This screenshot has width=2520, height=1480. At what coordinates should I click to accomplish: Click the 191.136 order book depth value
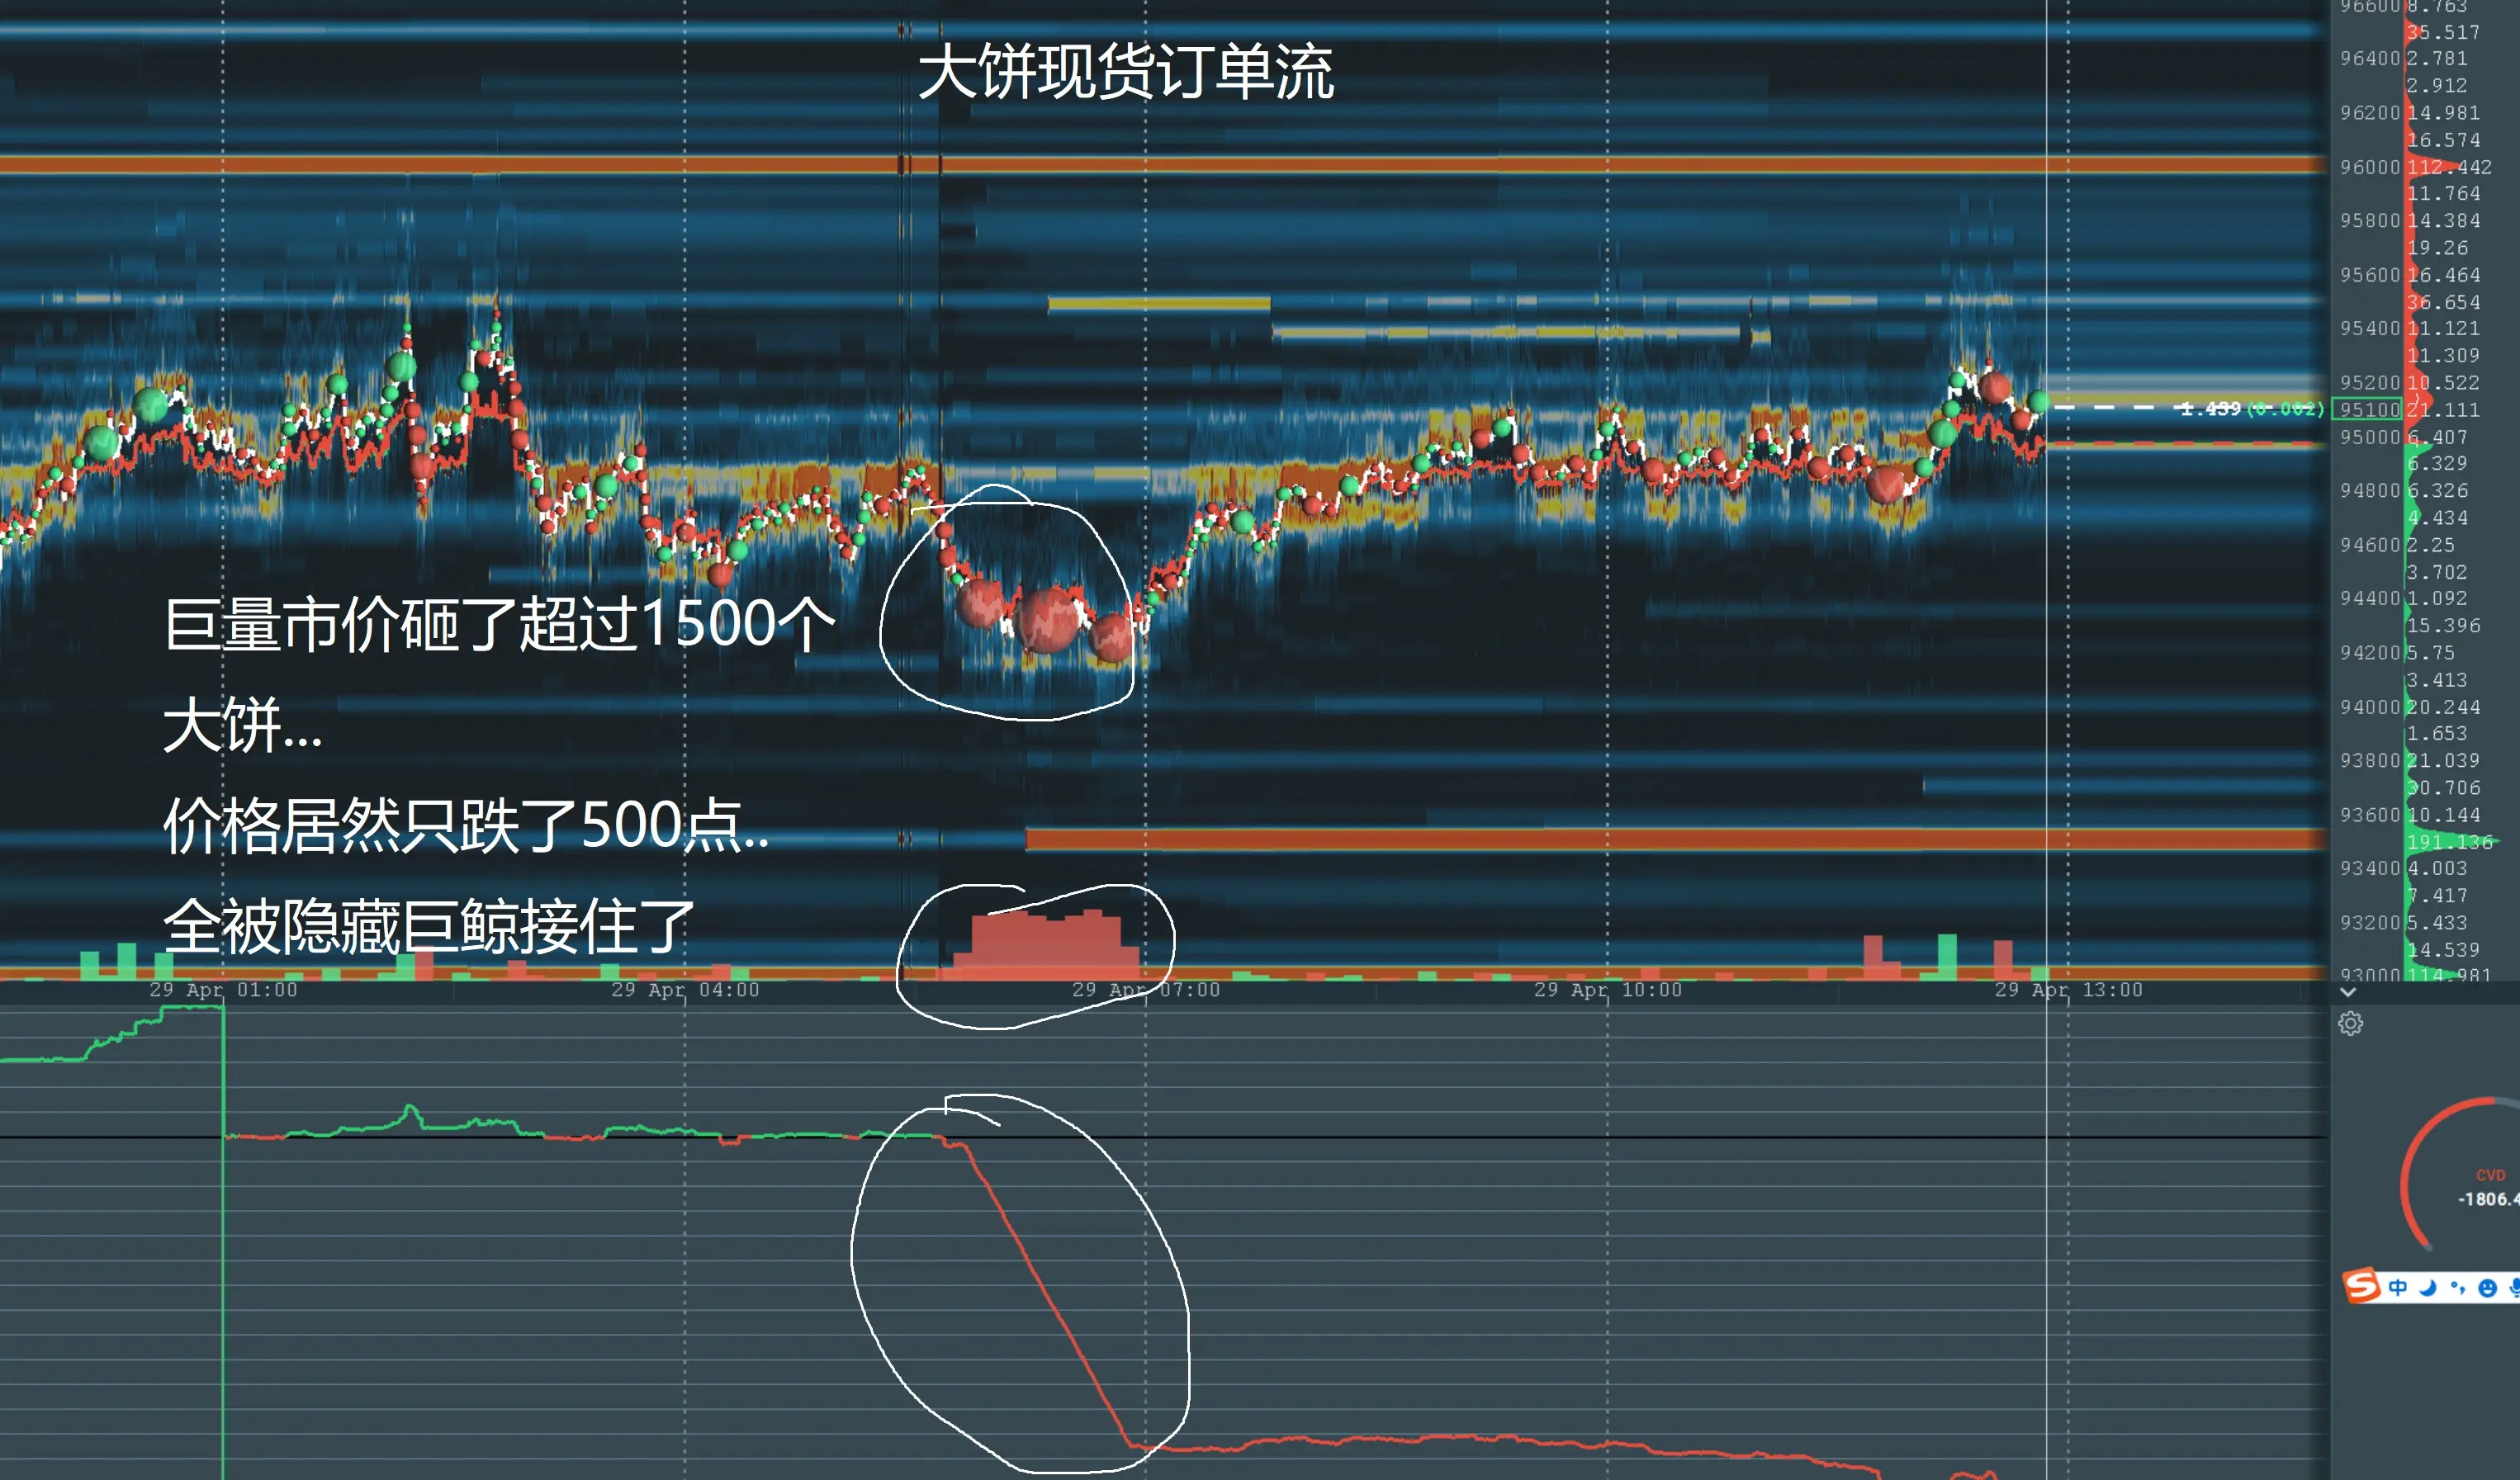tap(2449, 842)
